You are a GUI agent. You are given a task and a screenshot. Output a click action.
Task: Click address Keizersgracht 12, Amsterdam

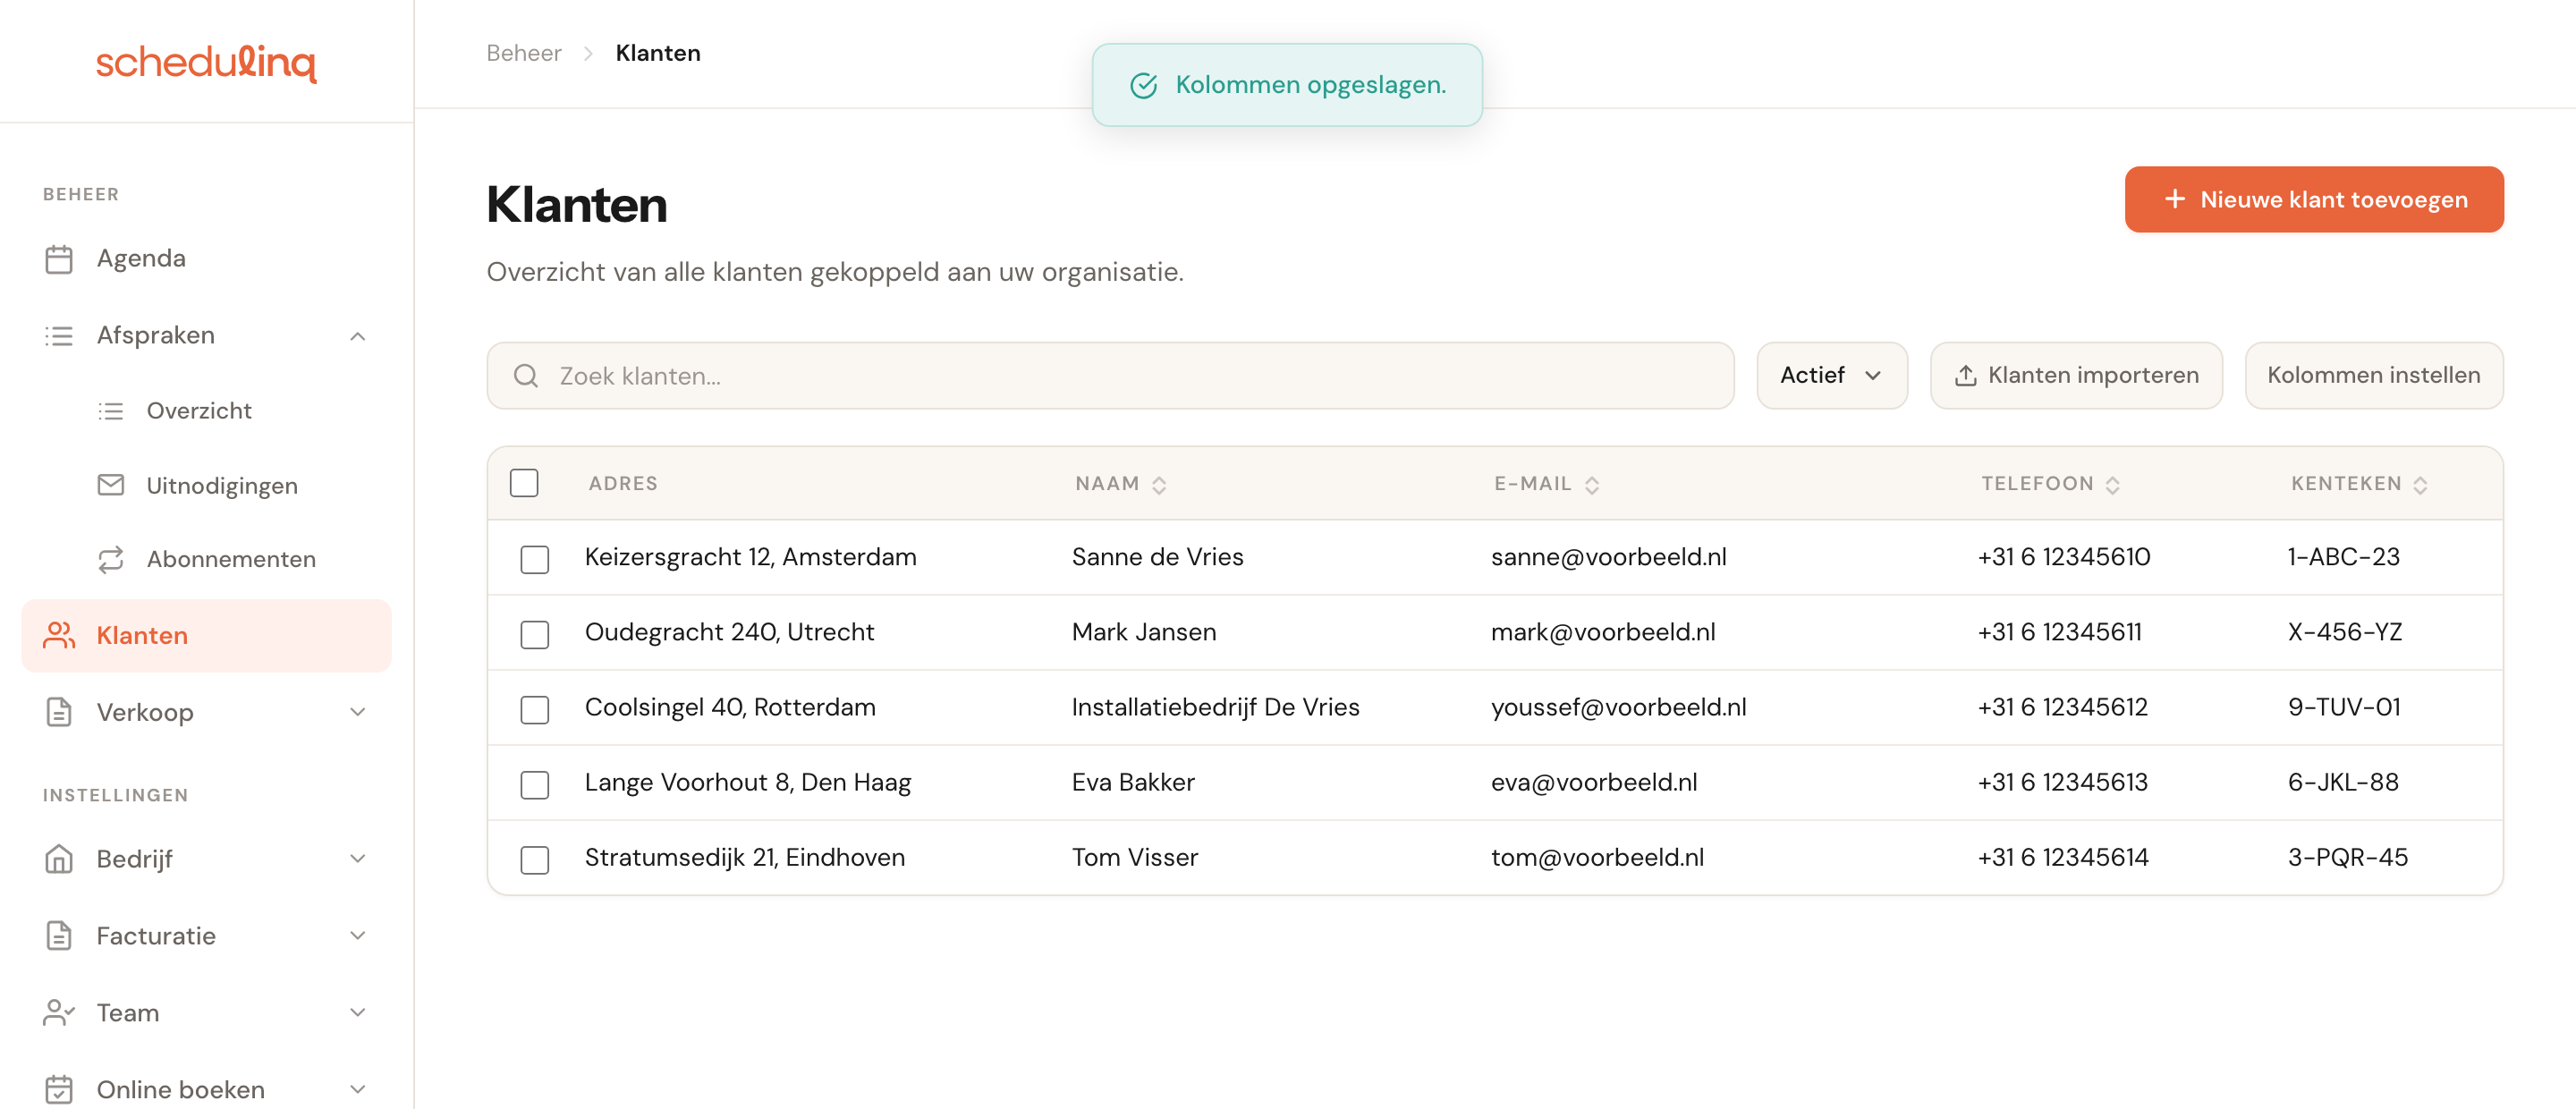point(750,557)
